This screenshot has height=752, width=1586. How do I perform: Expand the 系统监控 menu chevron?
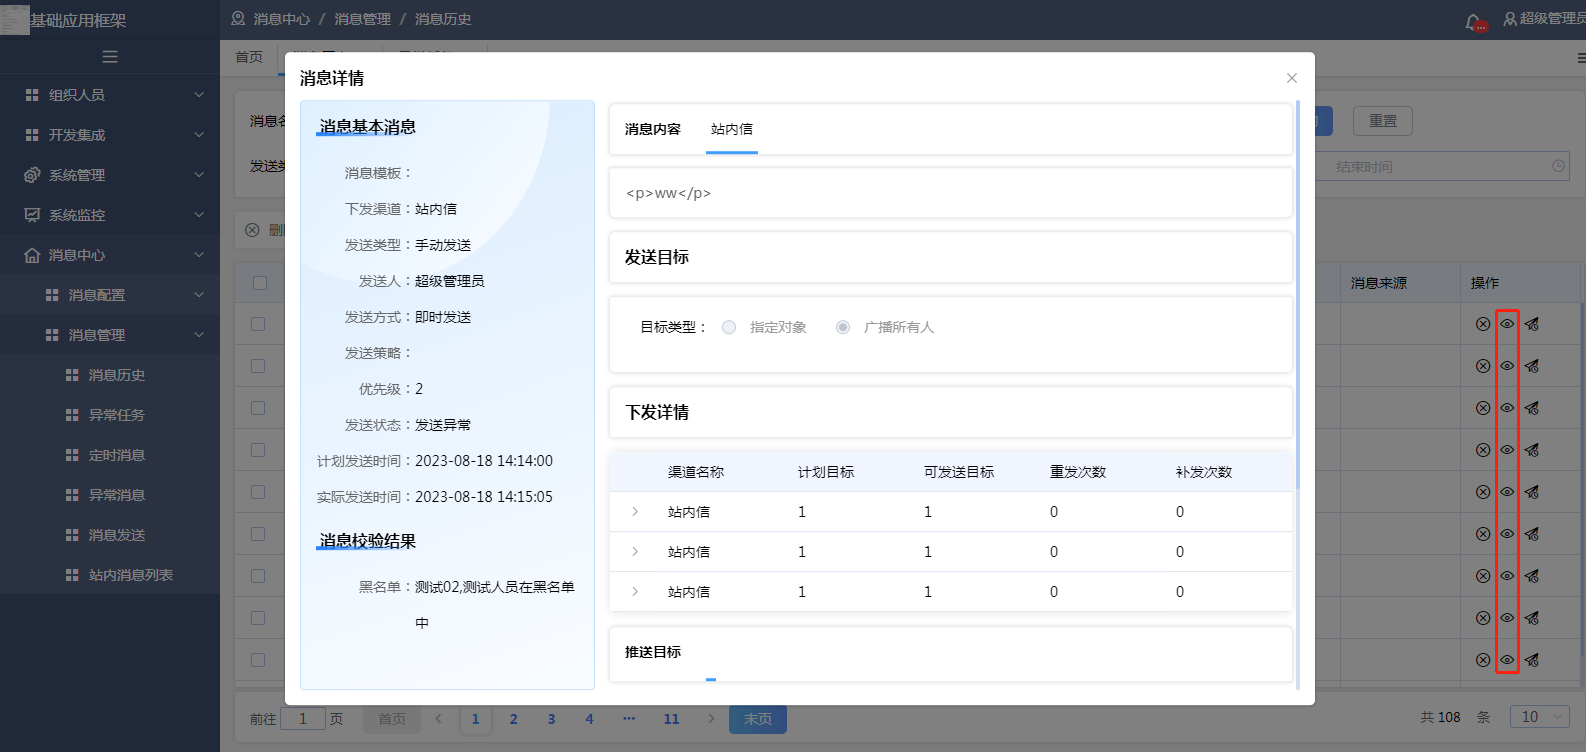pos(199,215)
